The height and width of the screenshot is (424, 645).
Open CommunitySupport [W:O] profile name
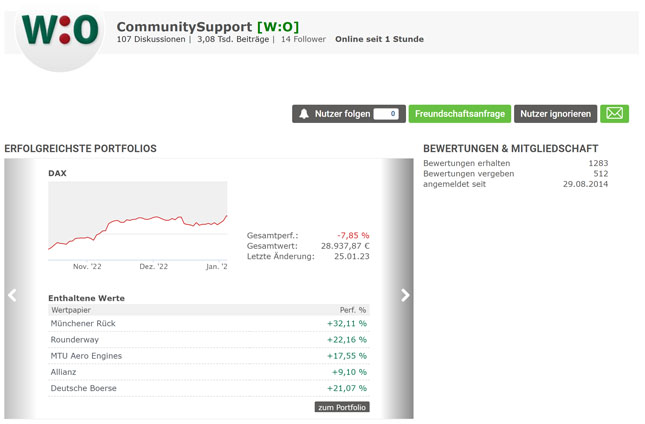(x=208, y=26)
